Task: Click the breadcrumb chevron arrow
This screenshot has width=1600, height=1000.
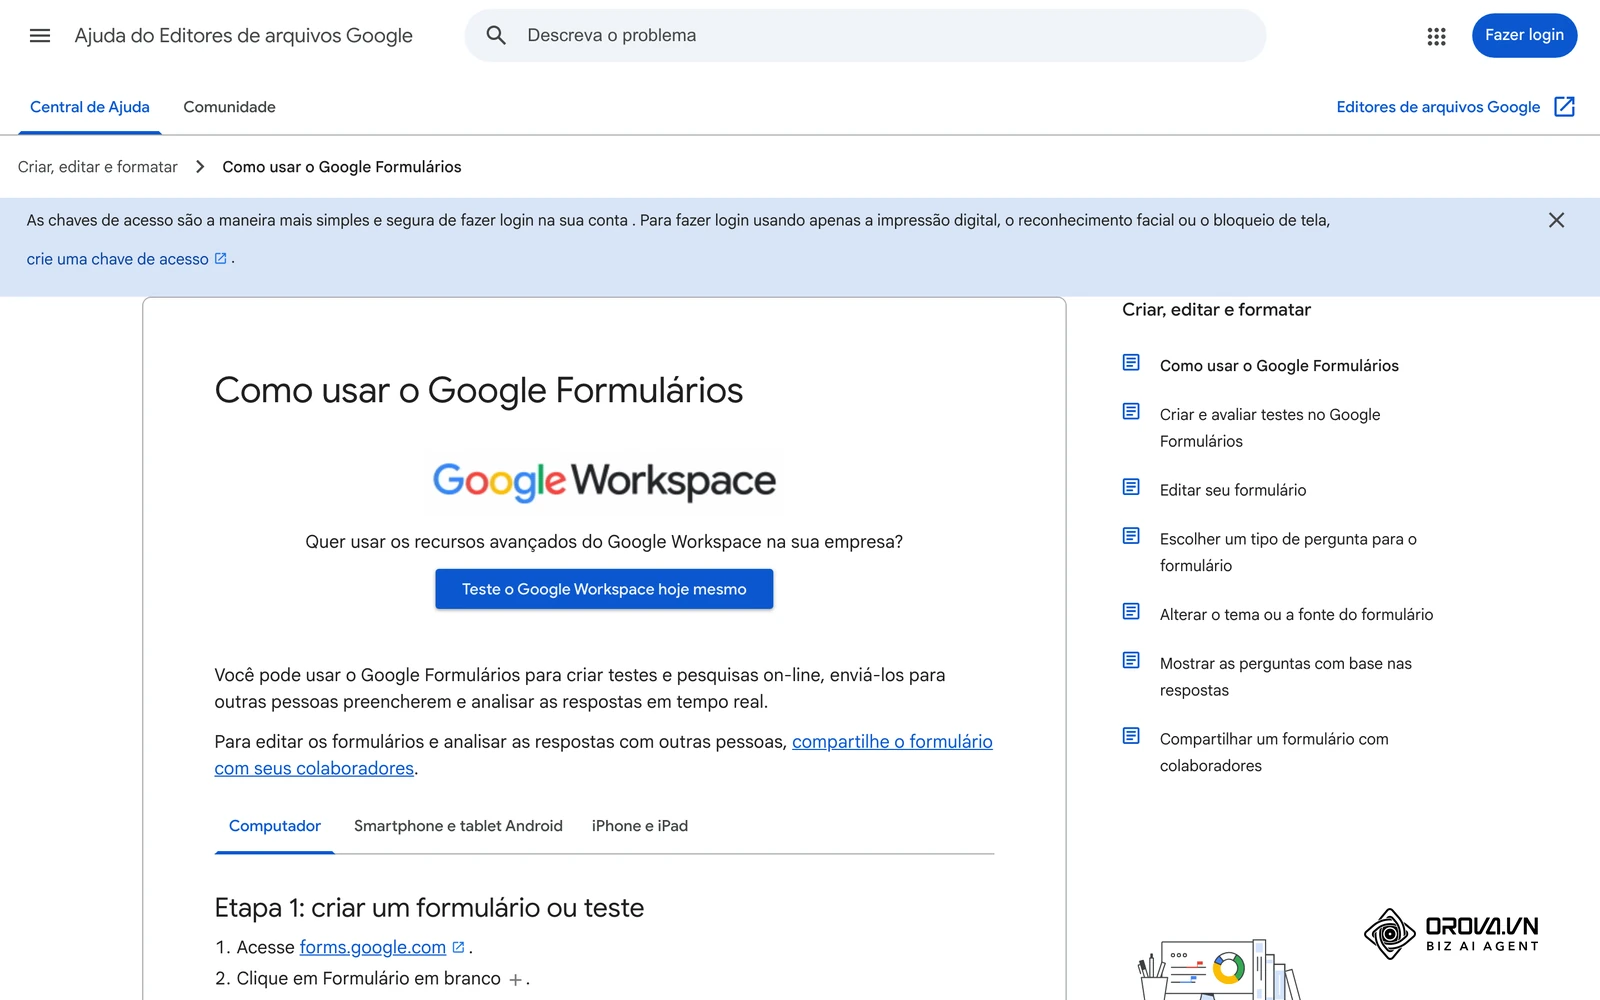Action: [x=200, y=167]
